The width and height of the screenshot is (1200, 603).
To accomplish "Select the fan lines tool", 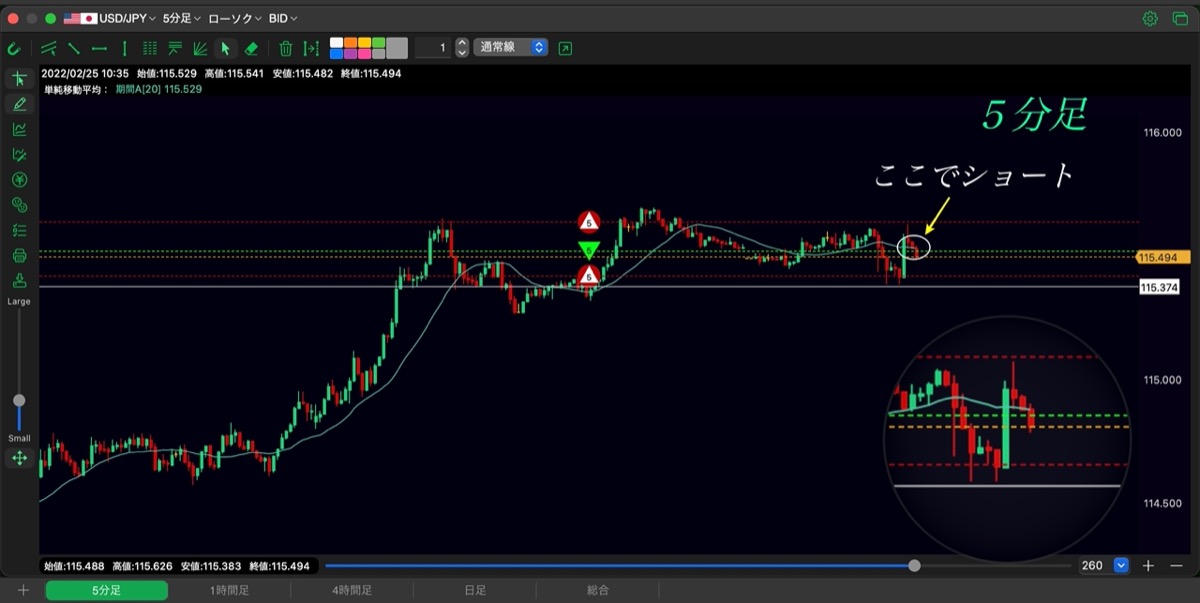I will pyautogui.click(x=200, y=48).
